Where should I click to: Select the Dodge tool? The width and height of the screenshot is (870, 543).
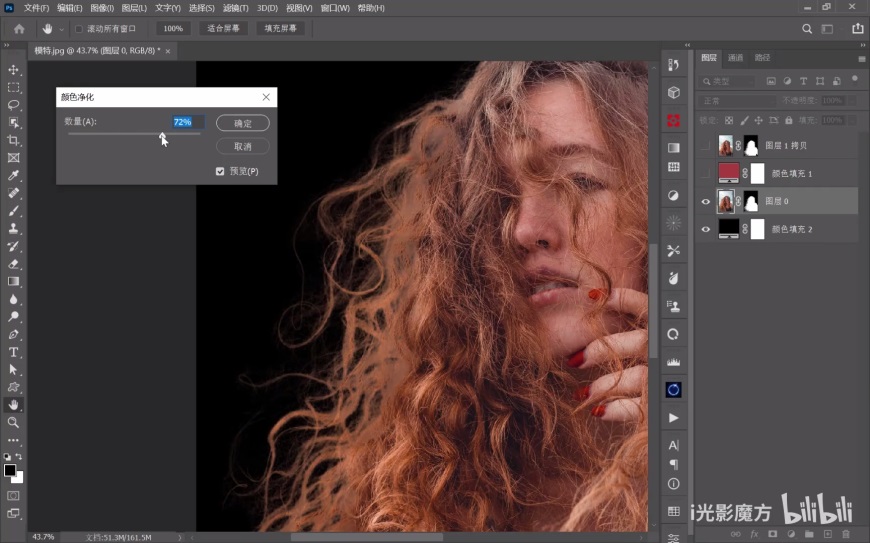(x=13, y=317)
